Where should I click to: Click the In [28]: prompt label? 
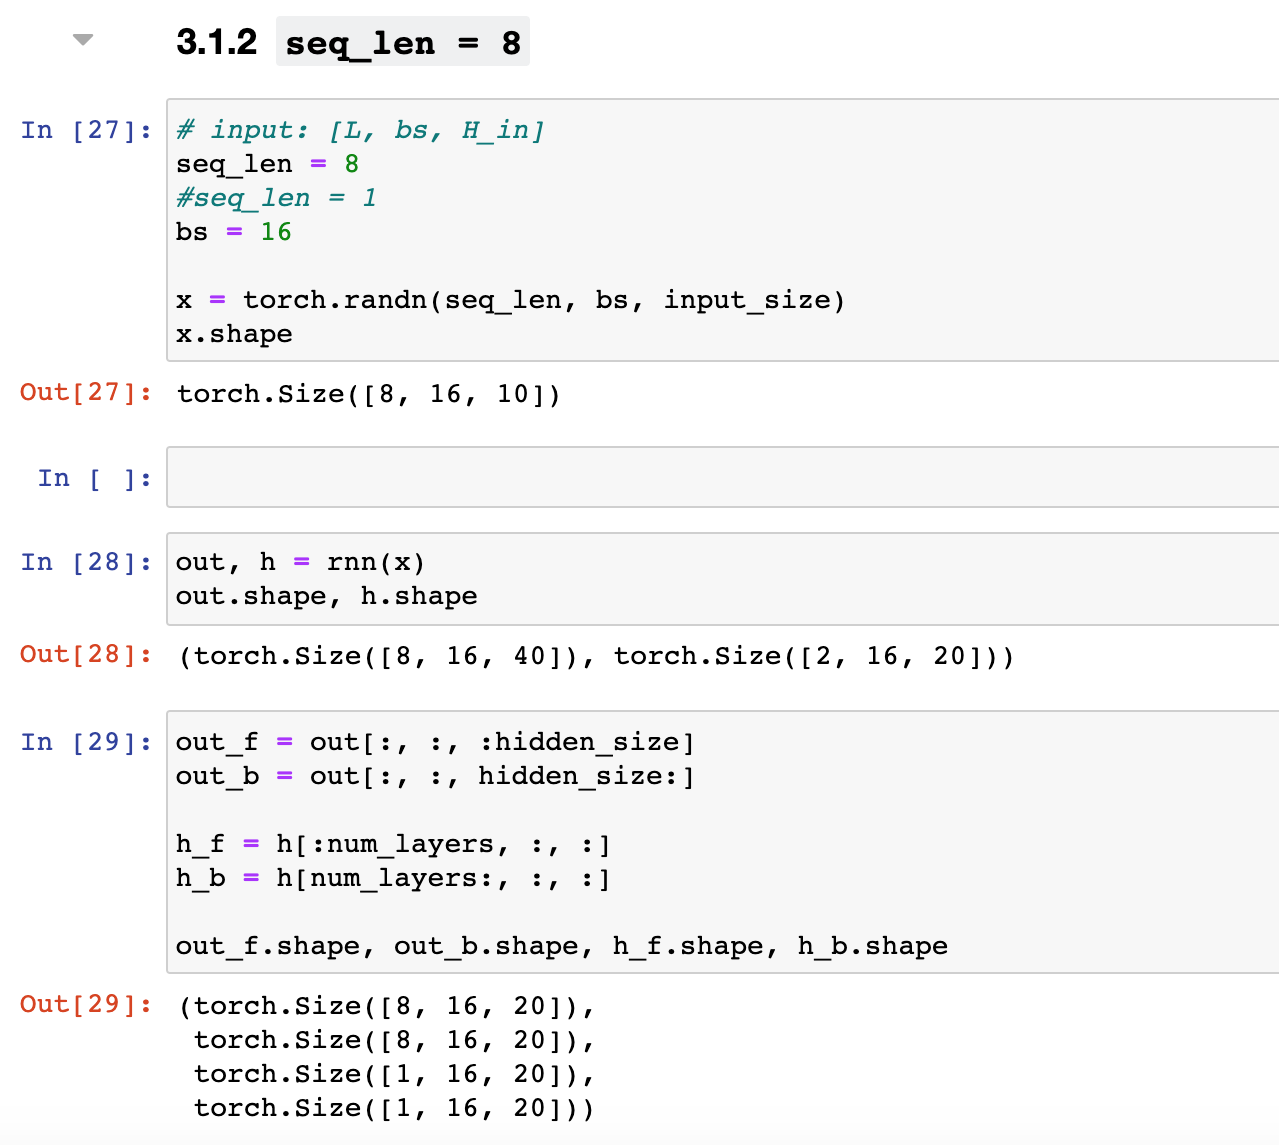coord(87,562)
